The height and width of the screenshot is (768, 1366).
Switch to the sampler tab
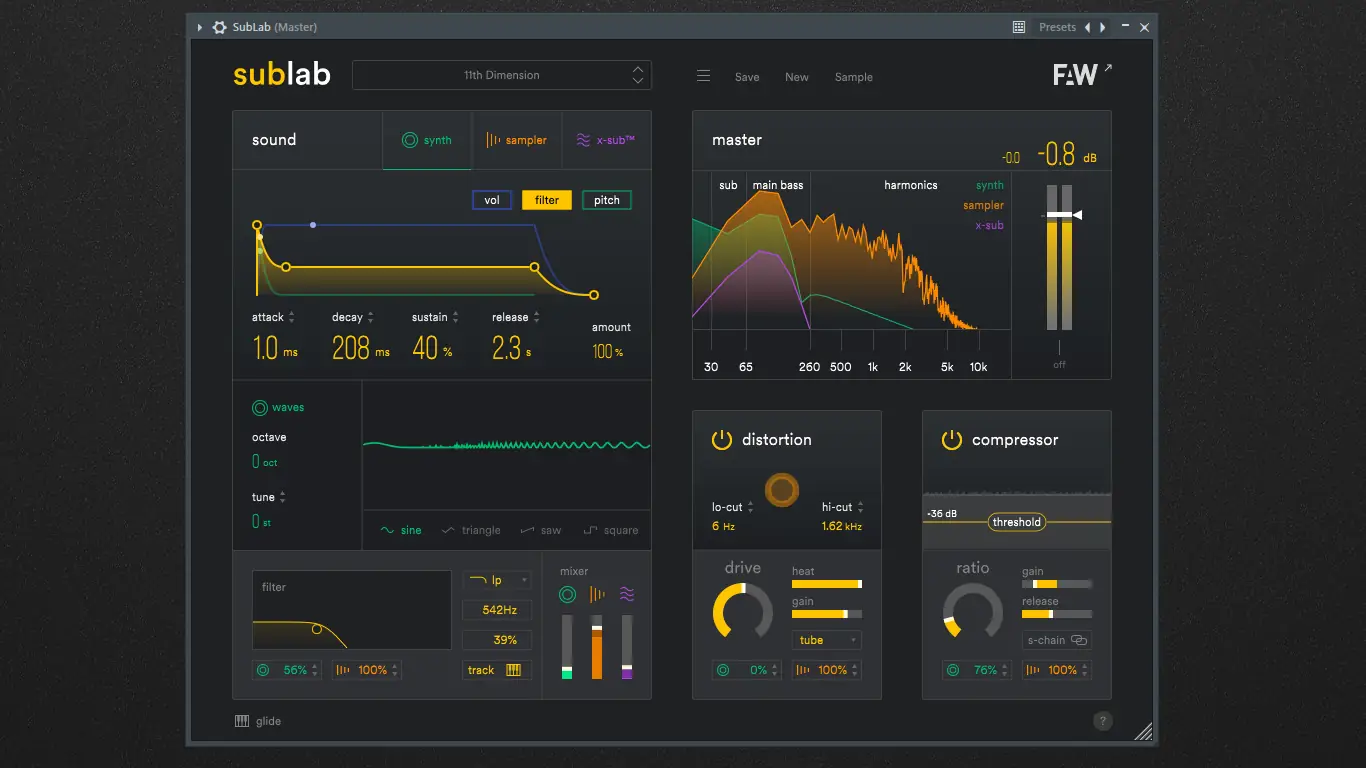(x=517, y=140)
